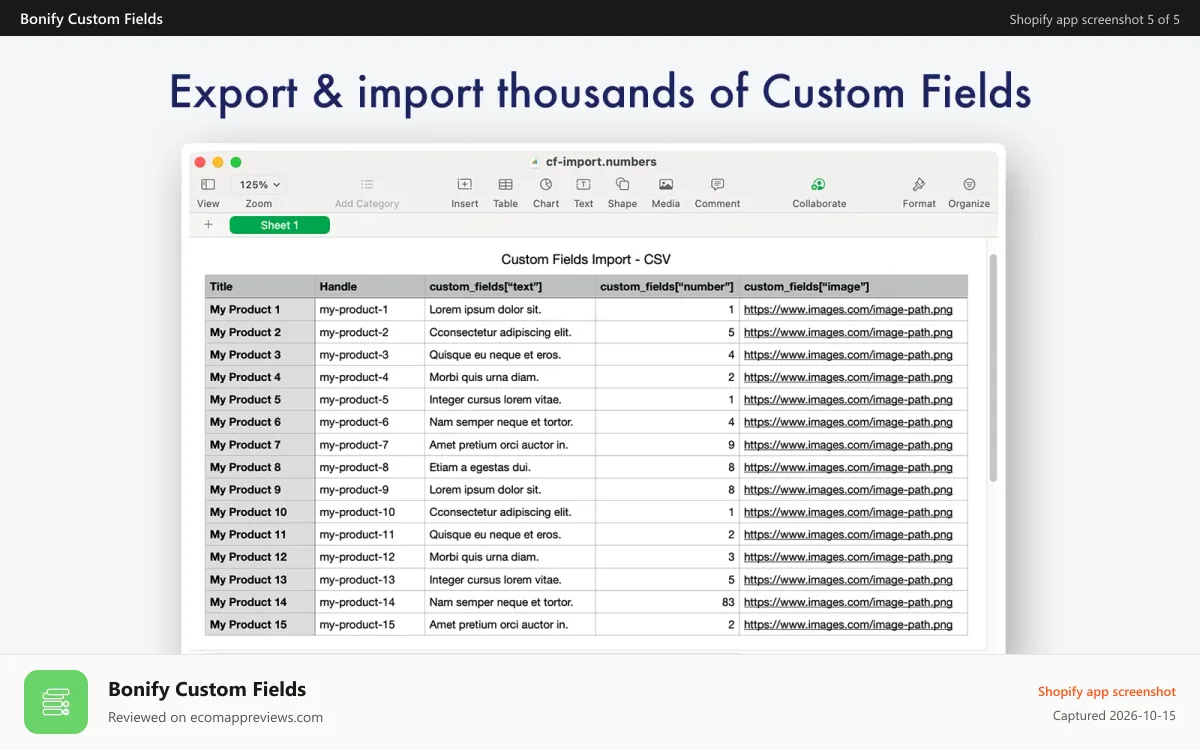
Task: Select the My Product 5 cell
Action: tap(260, 400)
